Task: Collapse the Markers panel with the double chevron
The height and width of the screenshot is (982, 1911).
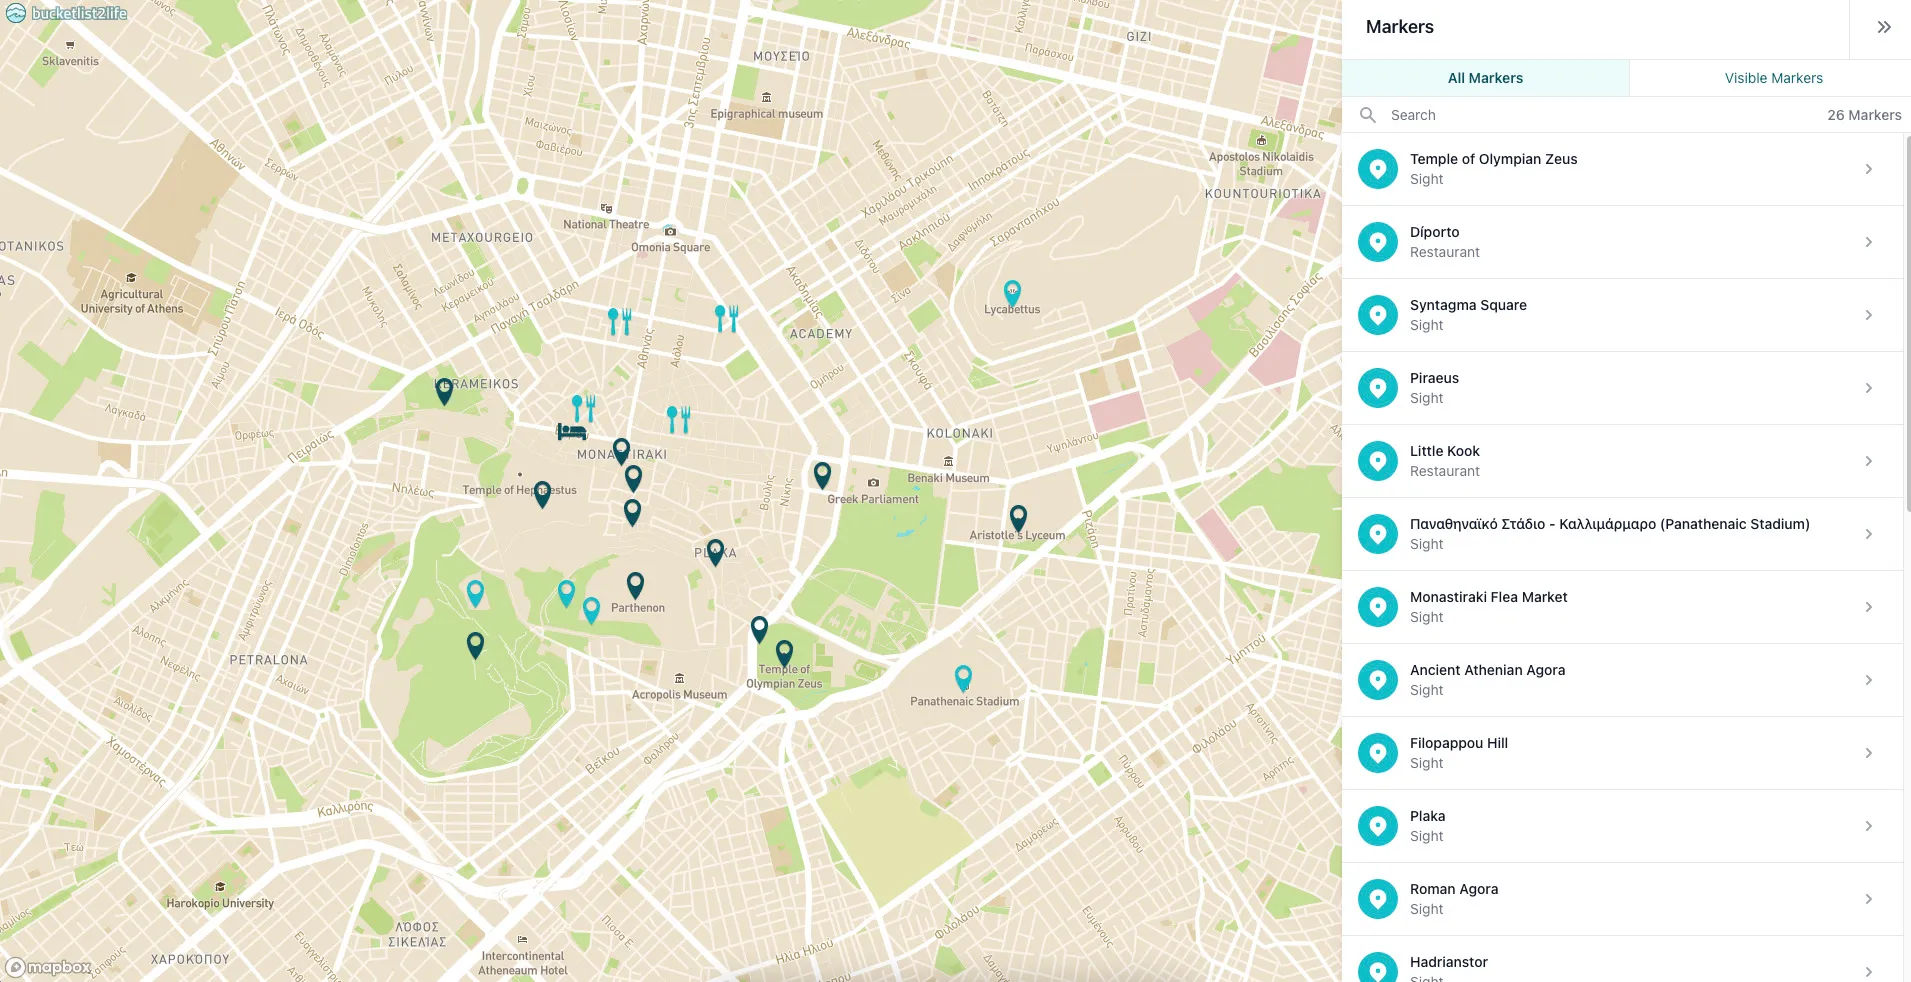Action: point(1884,27)
